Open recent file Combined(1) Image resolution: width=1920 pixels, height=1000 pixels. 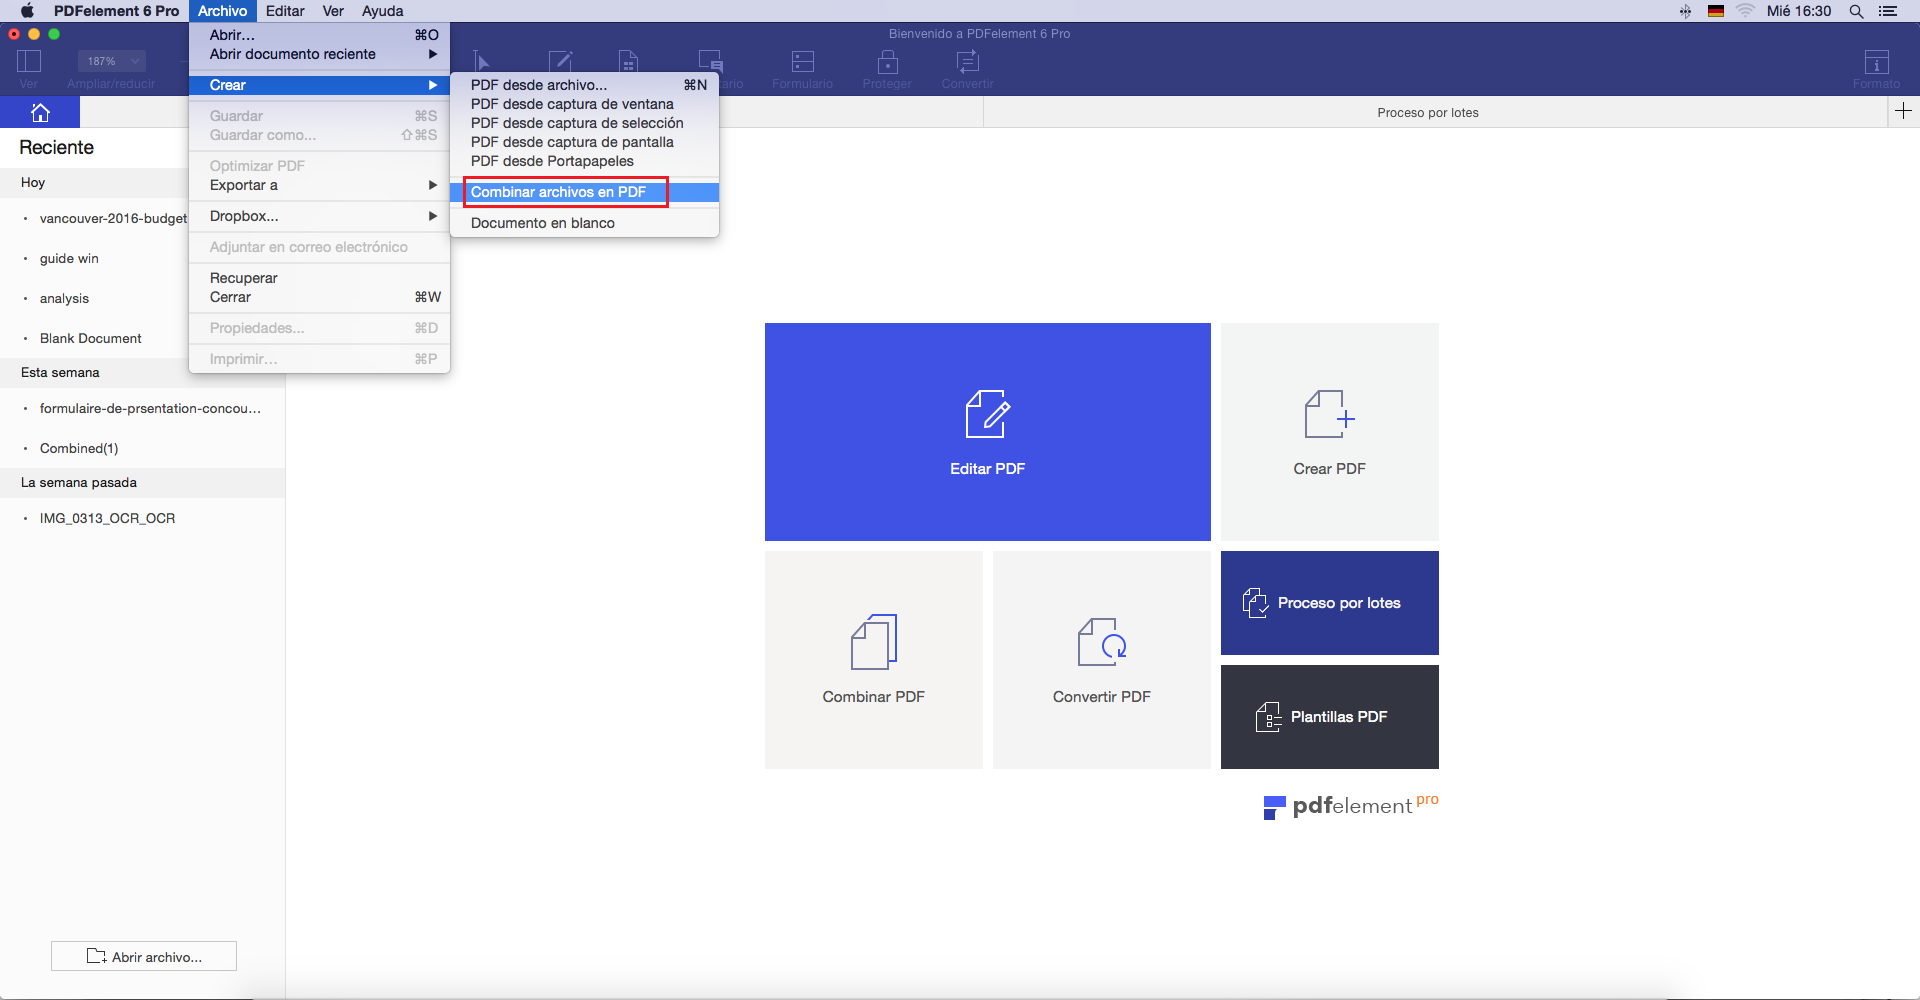pos(79,448)
